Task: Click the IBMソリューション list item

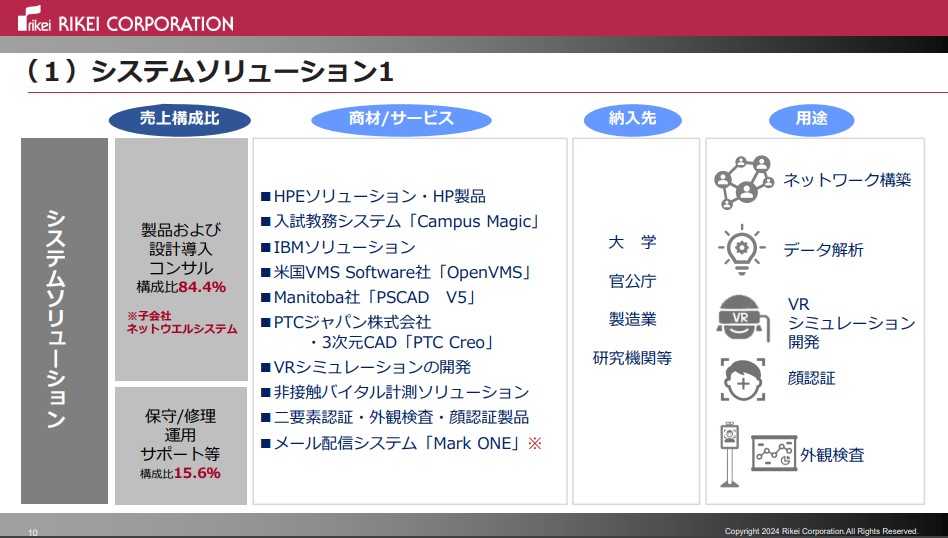Action: 338,247
